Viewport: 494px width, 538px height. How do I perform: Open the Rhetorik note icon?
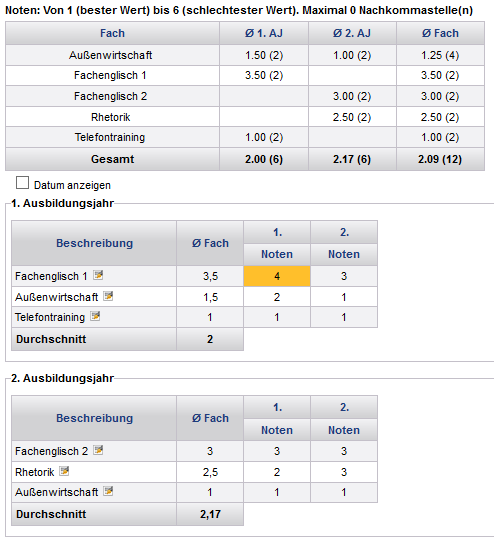64,471
